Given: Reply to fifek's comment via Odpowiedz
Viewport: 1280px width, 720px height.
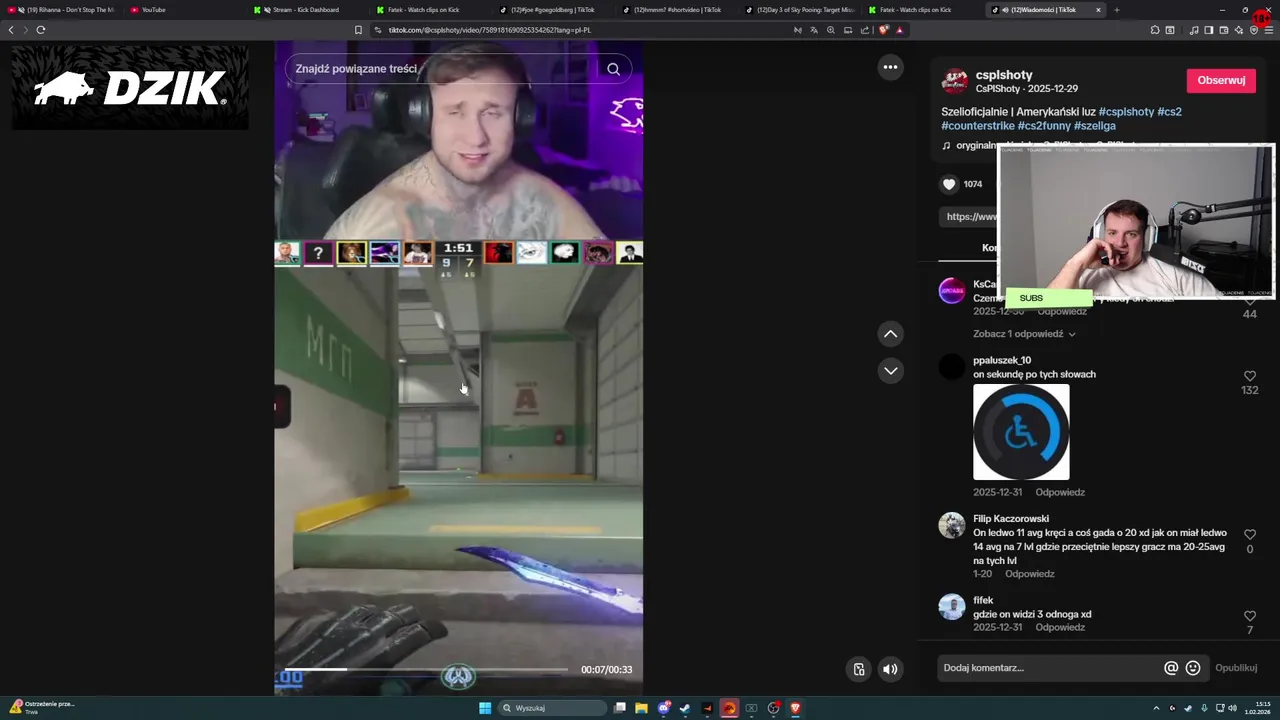Looking at the screenshot, I should pos(1060,627).
